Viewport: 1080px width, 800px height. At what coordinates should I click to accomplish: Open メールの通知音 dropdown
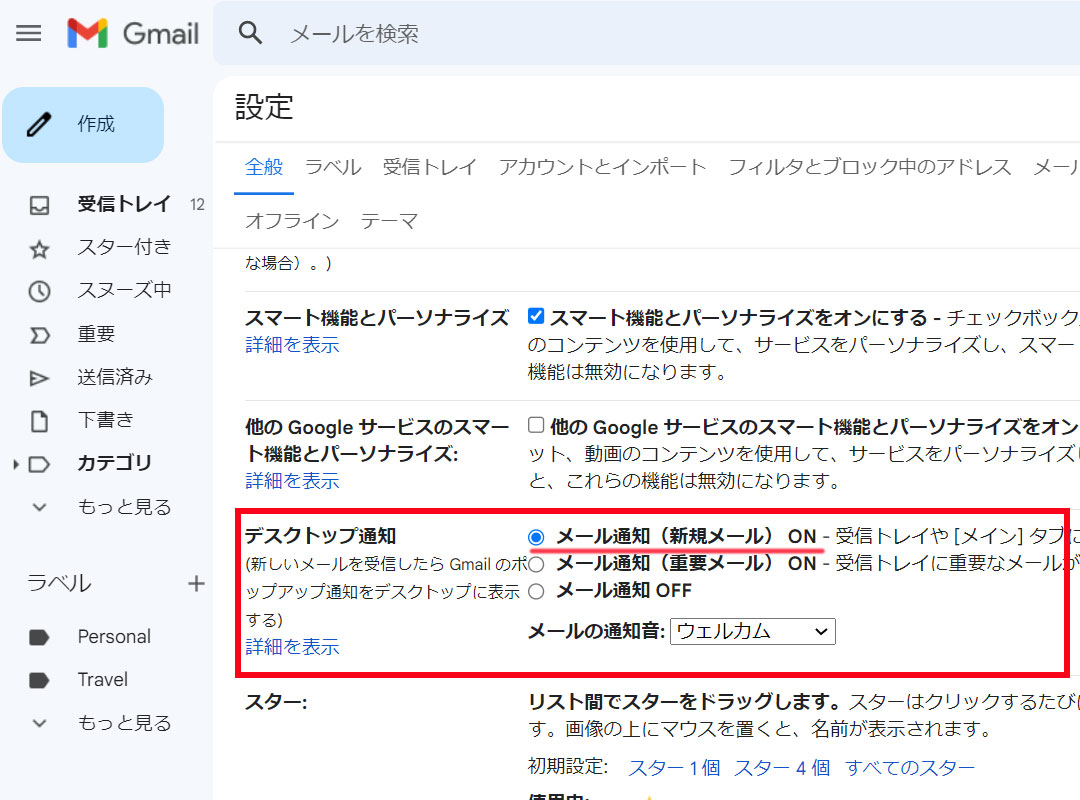point(753,631)
